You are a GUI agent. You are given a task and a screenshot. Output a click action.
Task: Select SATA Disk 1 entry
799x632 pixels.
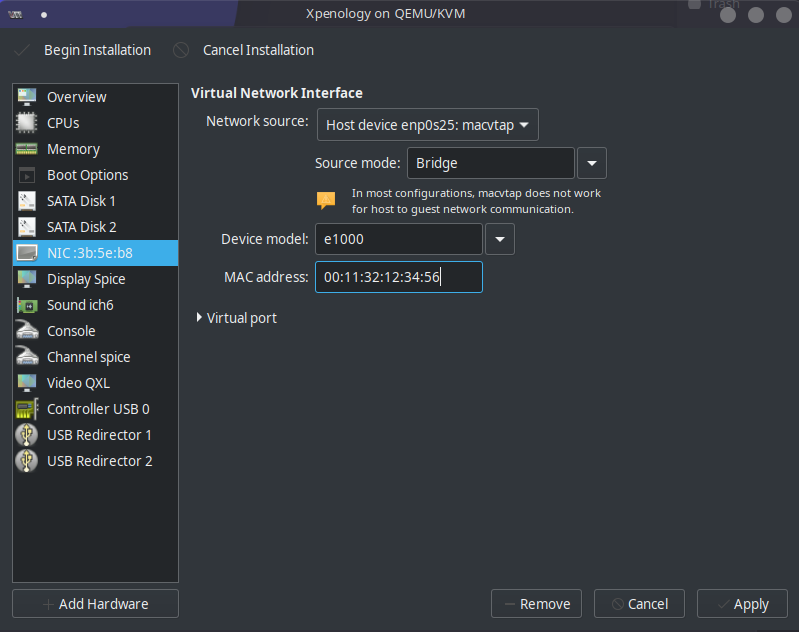(95, 201)
